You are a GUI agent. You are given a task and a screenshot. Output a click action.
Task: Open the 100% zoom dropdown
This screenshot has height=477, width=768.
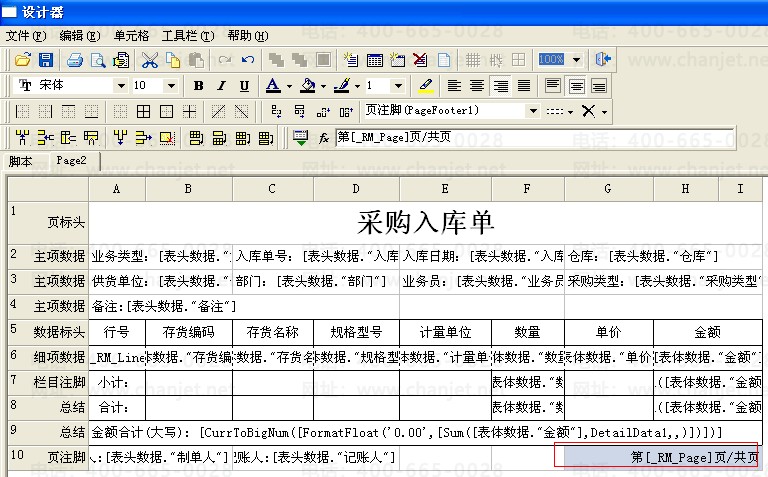[576, 60]
